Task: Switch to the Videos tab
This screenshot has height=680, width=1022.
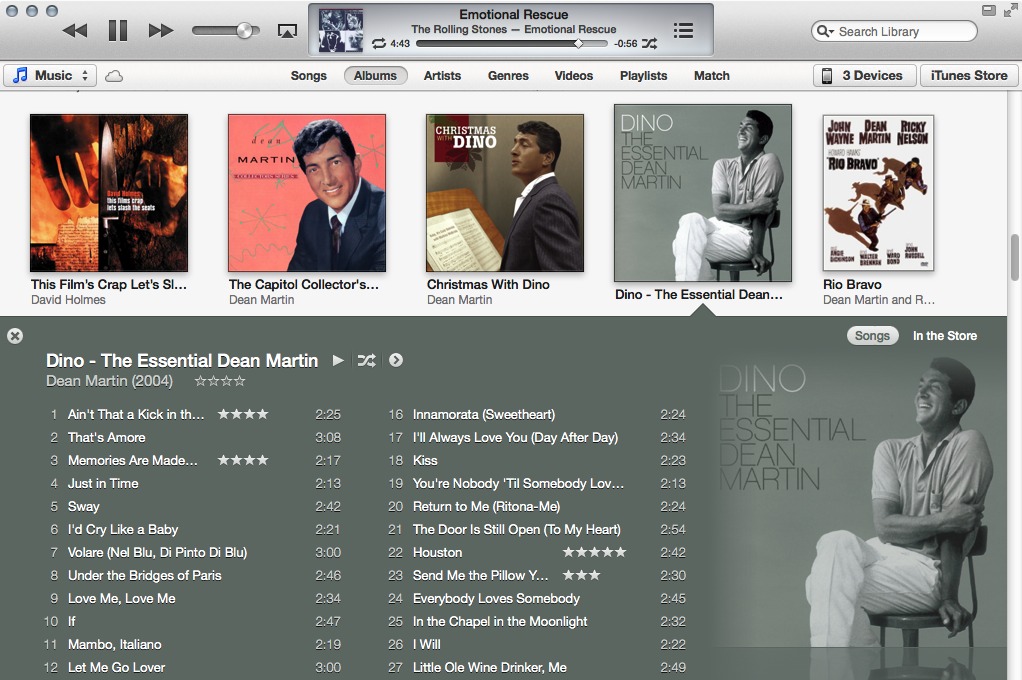Action: point(574,76)
